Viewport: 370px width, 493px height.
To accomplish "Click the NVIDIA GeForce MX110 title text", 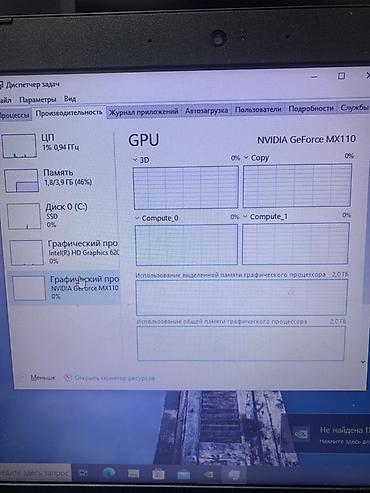I will click(x=306, y=139).
